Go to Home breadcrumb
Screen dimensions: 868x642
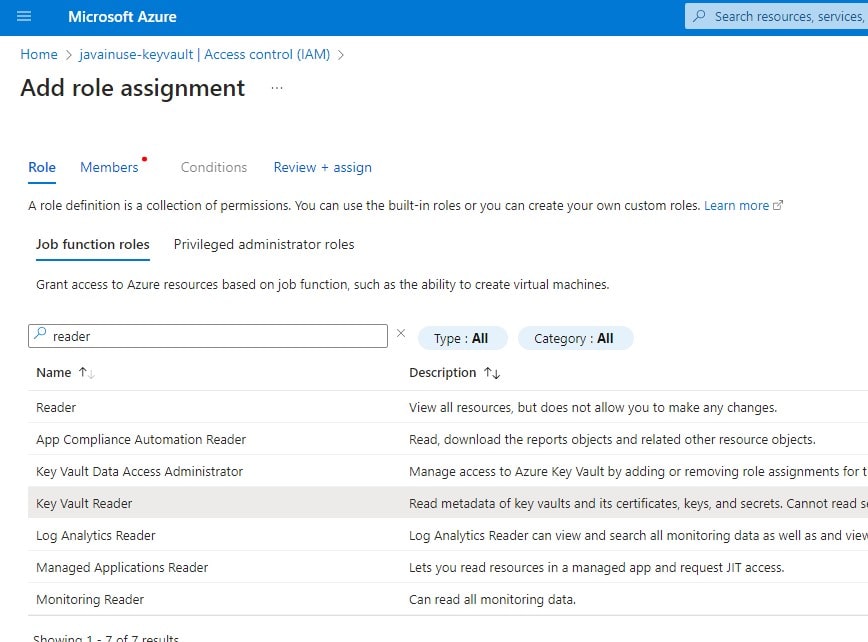(39, 54)
